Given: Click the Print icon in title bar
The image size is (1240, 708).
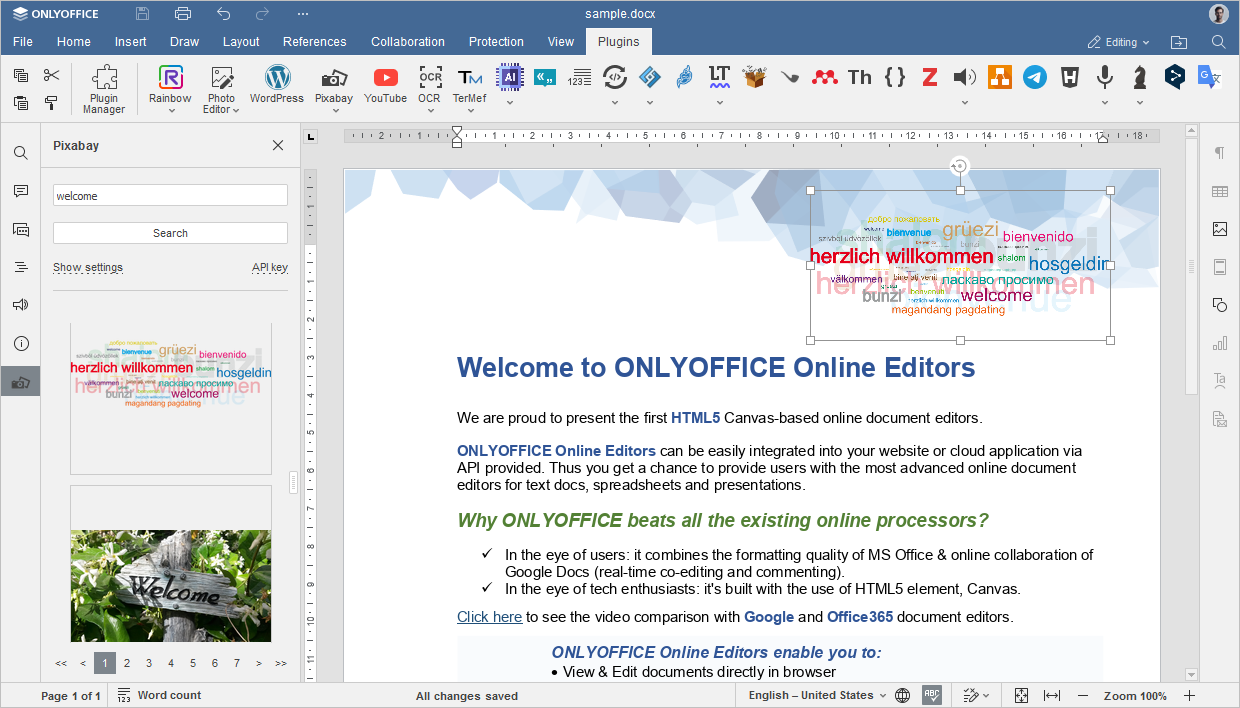Looking at the screenshot, I should click(x=182, y=14).
